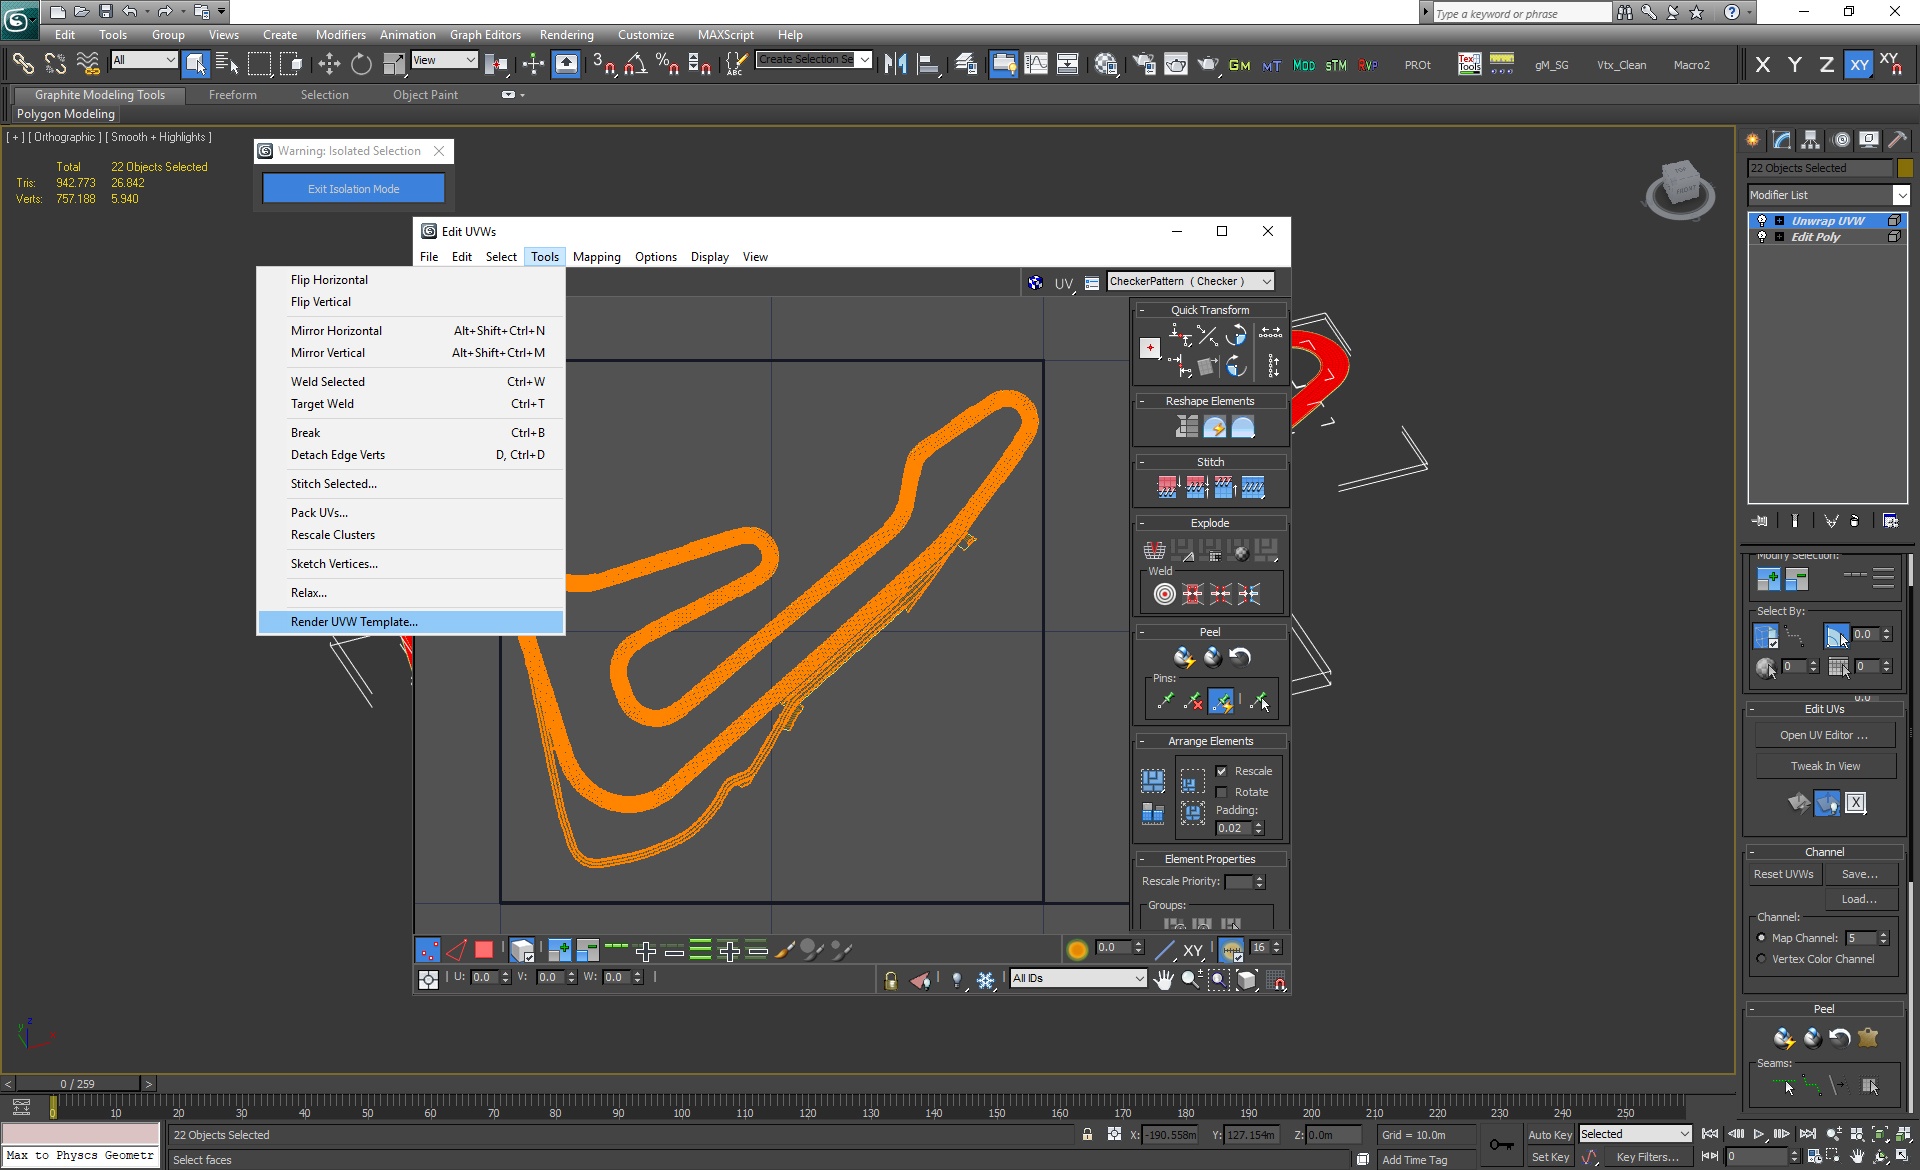
Task: Click the Padding value input field
Action: (x=1233, y=828)
